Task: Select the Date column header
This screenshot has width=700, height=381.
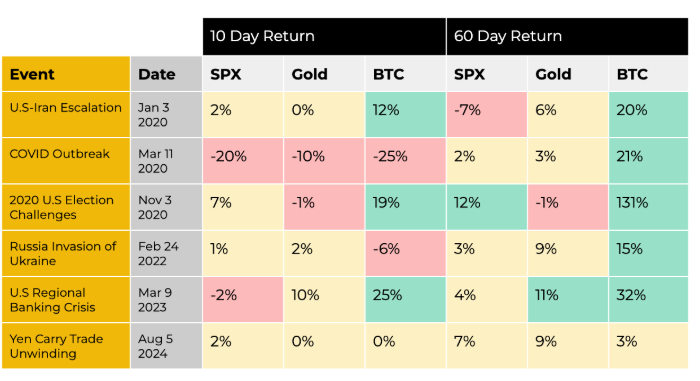Action: click(167, 74)
